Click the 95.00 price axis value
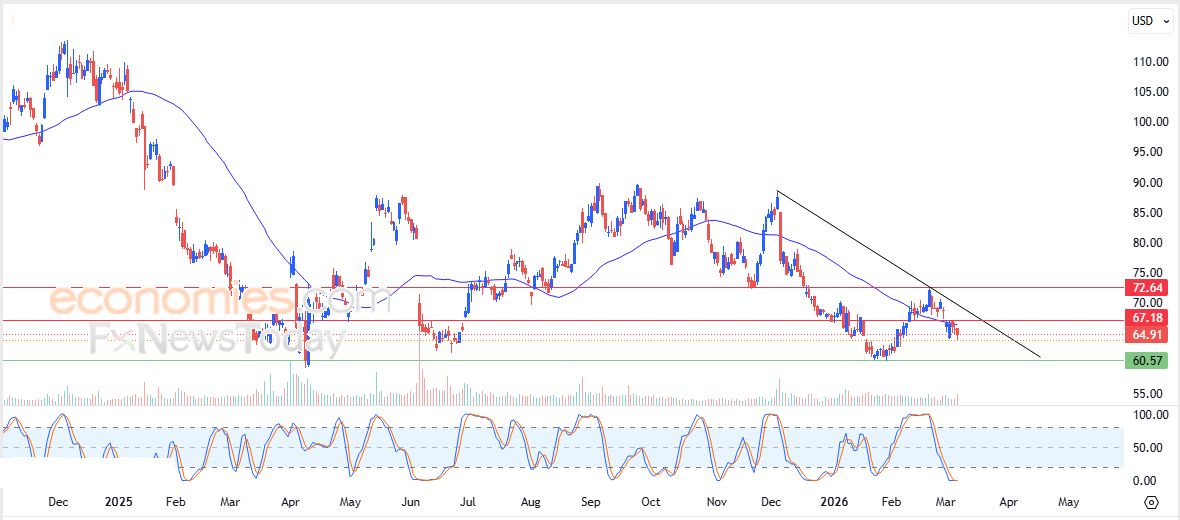Image resolution: width=1180 pixels, height=520 pixels. click(x=1148, y=151)
